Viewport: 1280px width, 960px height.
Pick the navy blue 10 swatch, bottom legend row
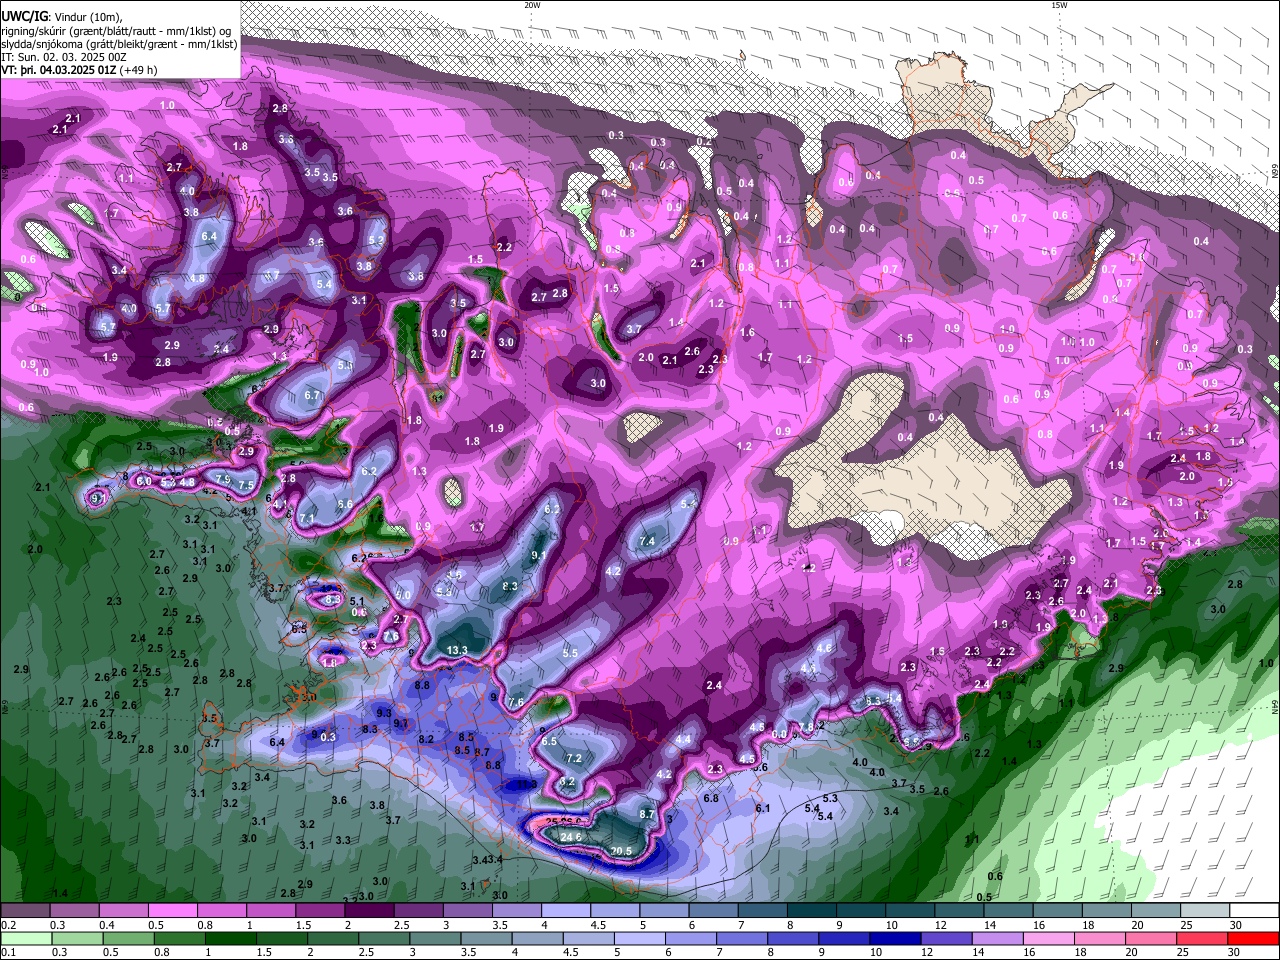[896, 938]
